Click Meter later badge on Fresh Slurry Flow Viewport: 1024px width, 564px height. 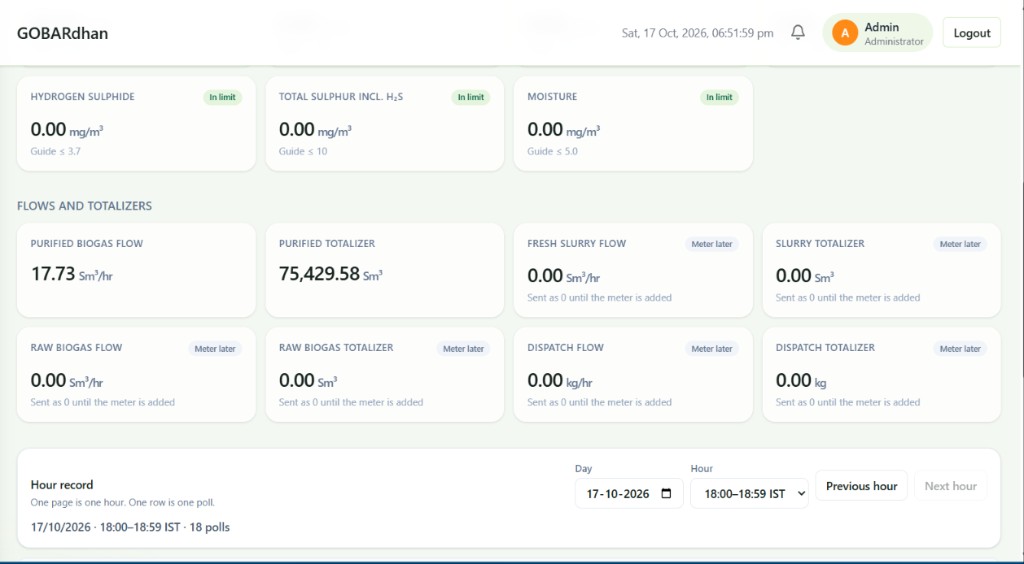(x=712, y=244)
